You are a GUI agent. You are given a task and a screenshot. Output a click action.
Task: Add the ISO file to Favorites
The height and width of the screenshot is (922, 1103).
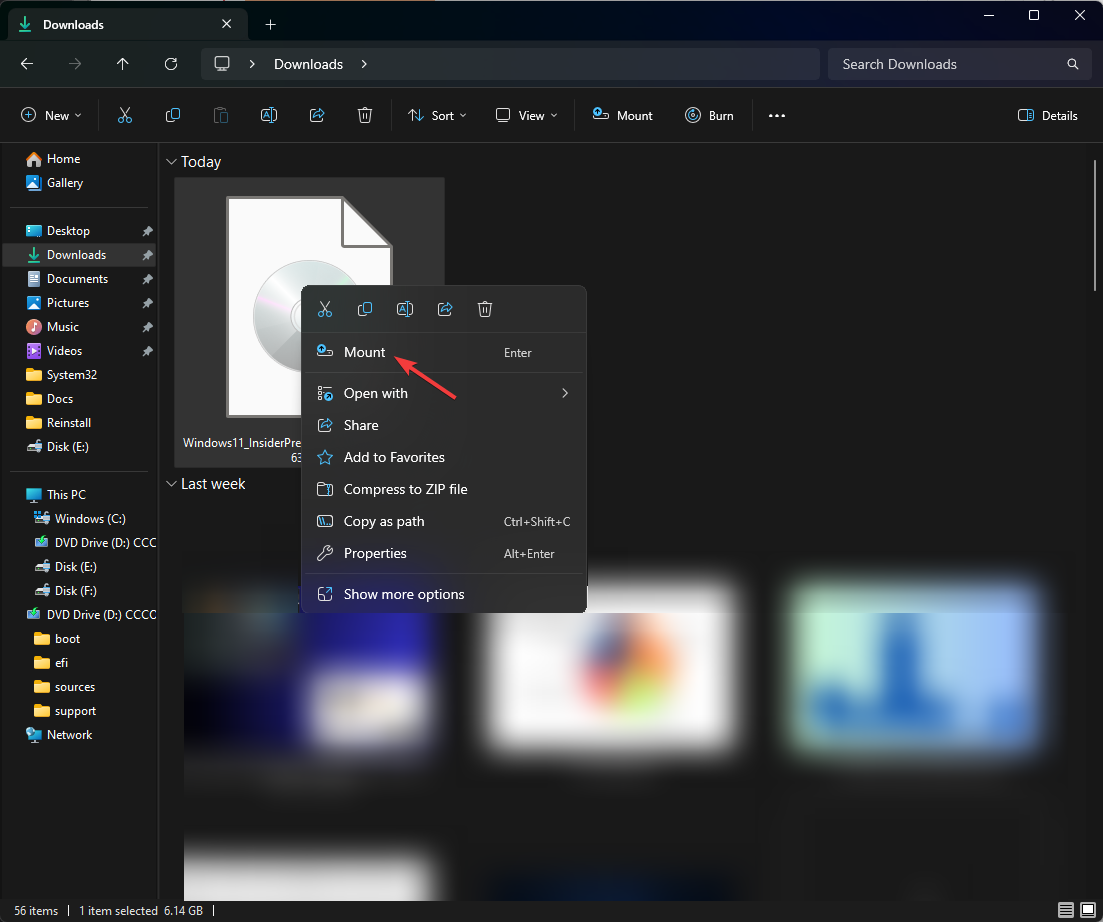click(394, 457)
